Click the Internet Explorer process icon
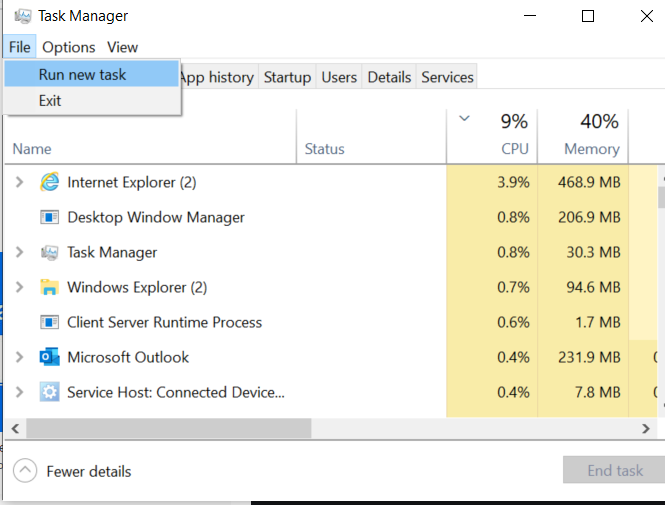Viewport: 665px width, 505px height. click(x=50, y=182)
